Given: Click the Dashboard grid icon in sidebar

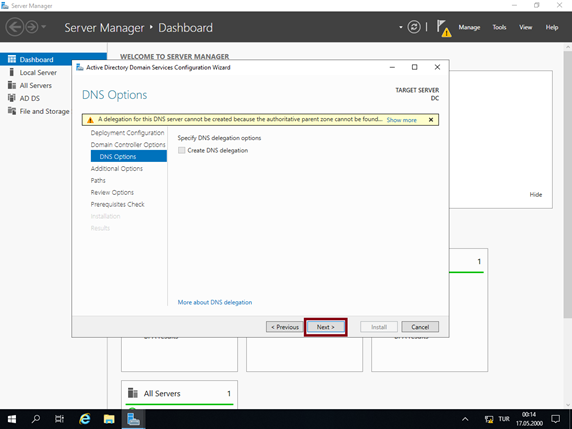Looking at the screenshot, I should click(x=12, y=59).
